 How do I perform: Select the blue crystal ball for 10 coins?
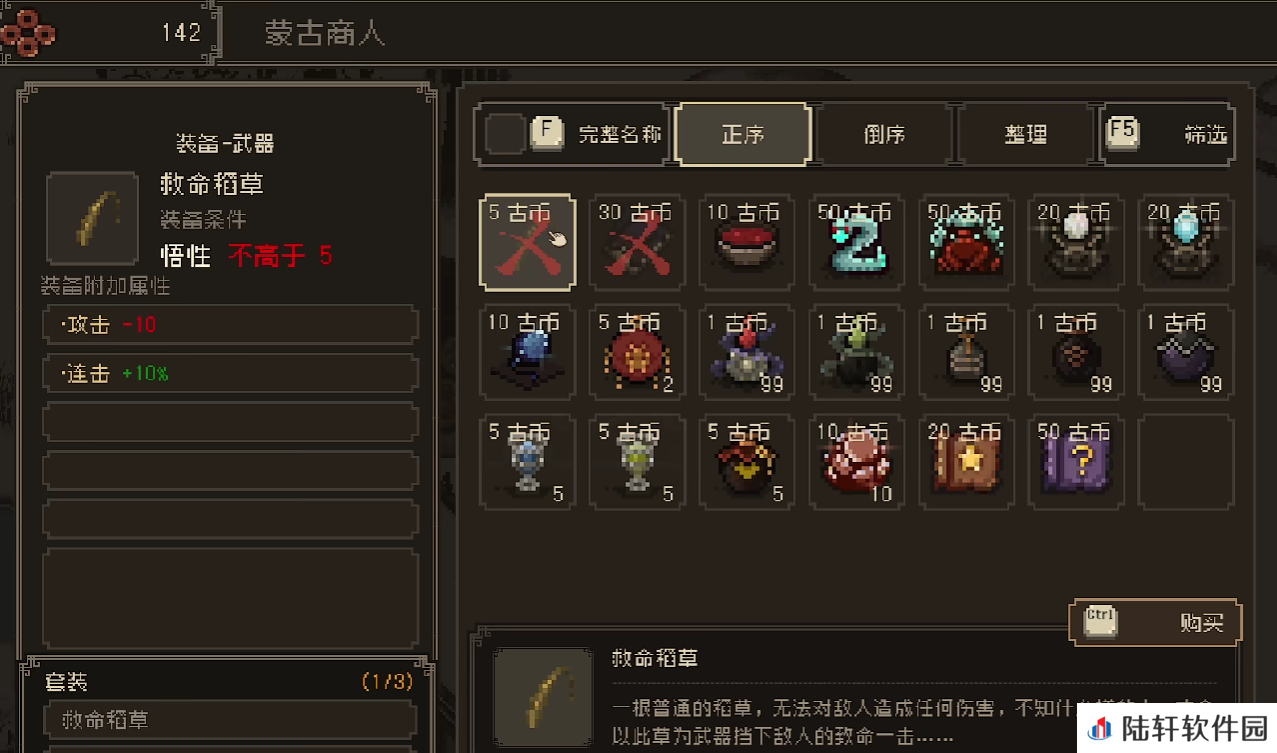click(x=527, y=353)
